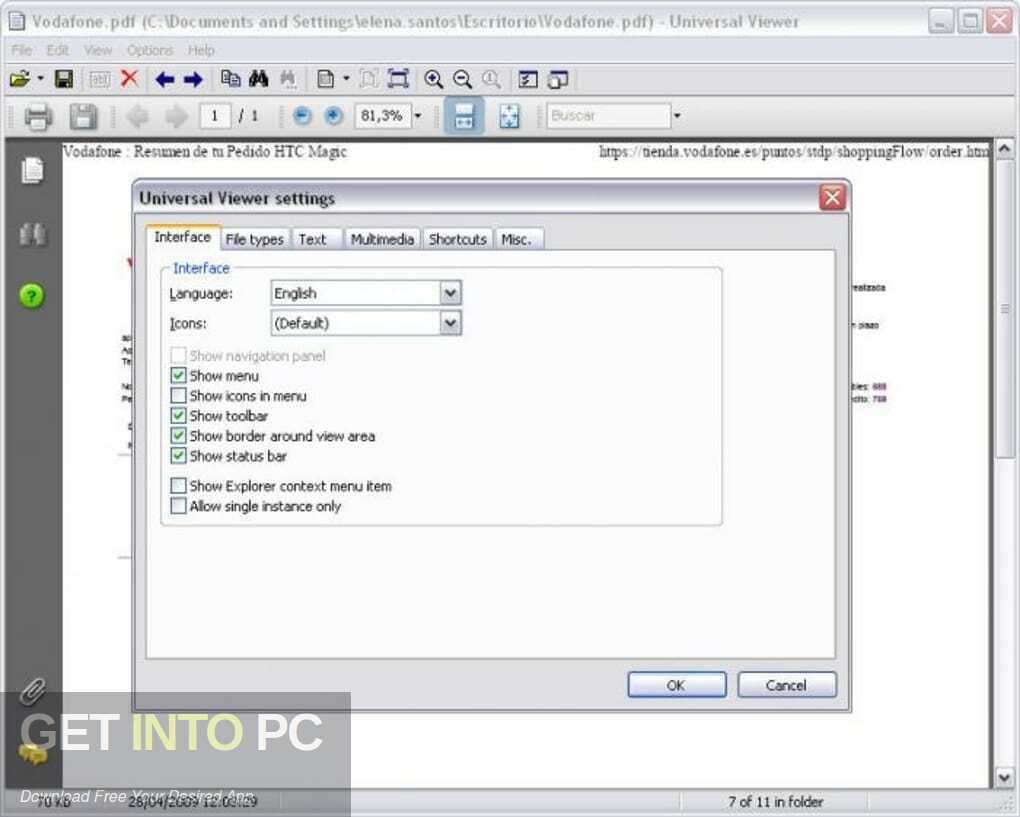Open the File menu
This screenshot has width=1020, height=817.
click(x=21, y=50)
